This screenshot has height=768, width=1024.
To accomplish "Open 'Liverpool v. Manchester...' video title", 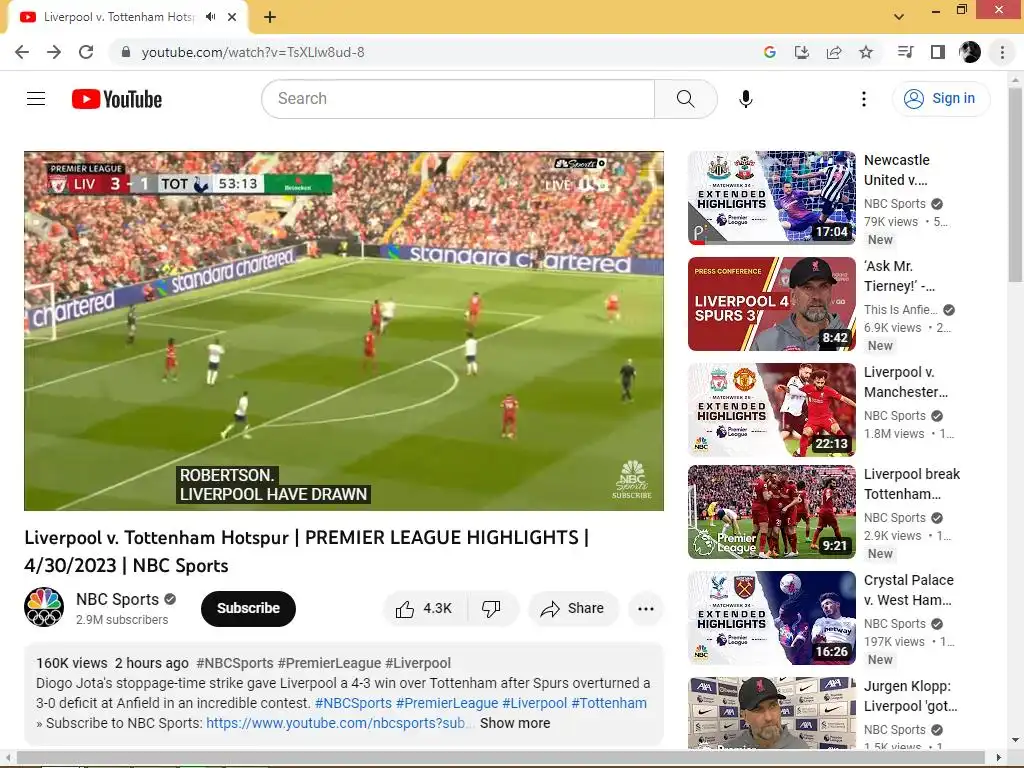I will coord(905,382).
